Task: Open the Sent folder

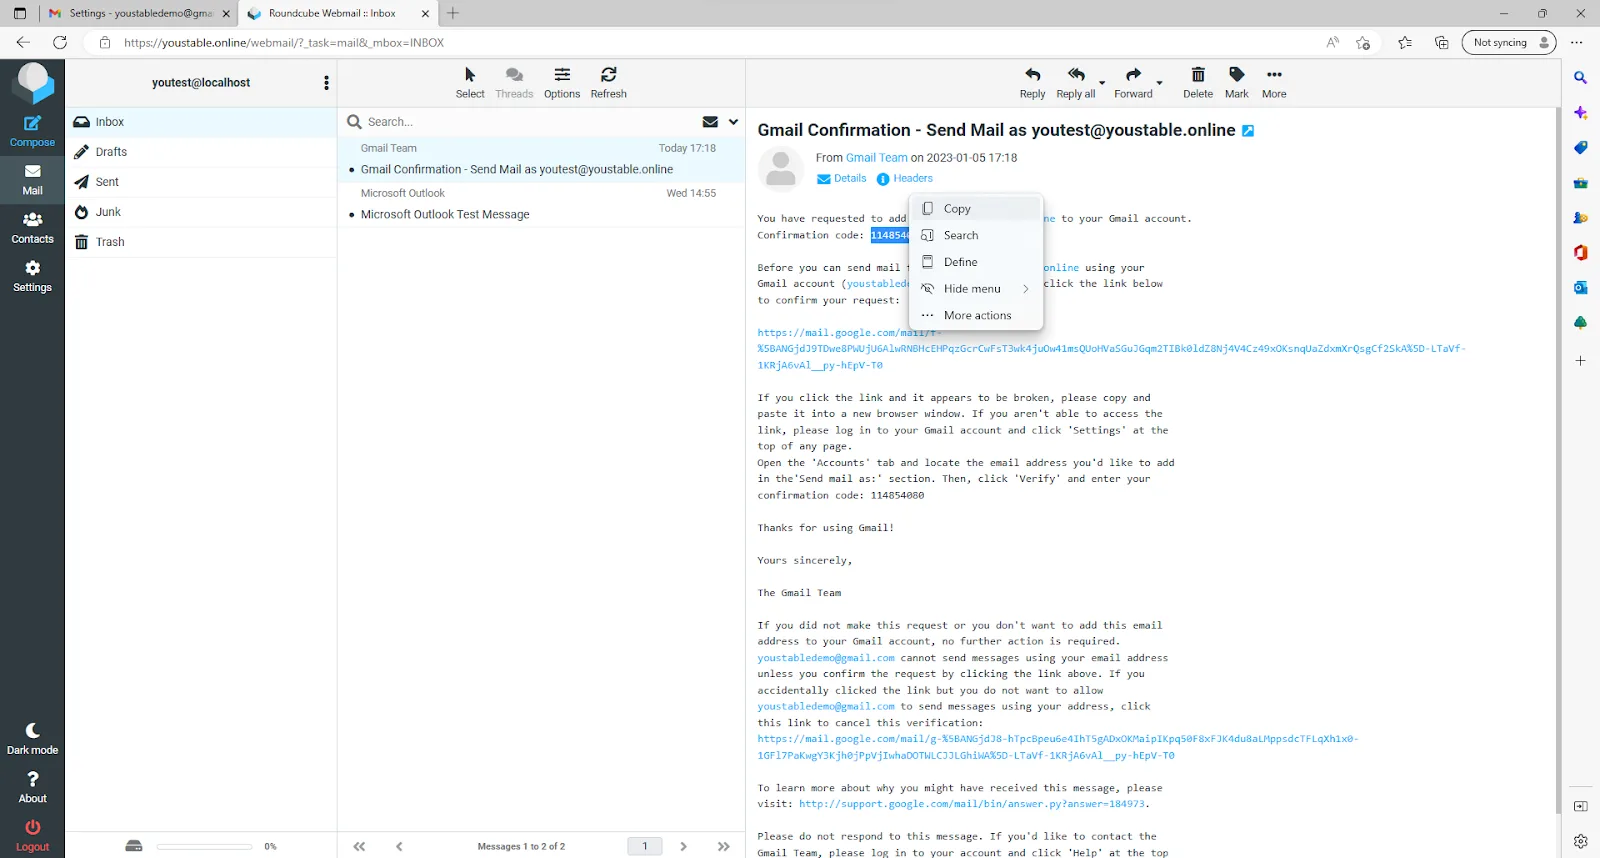Action: click(x=201, y=182)
